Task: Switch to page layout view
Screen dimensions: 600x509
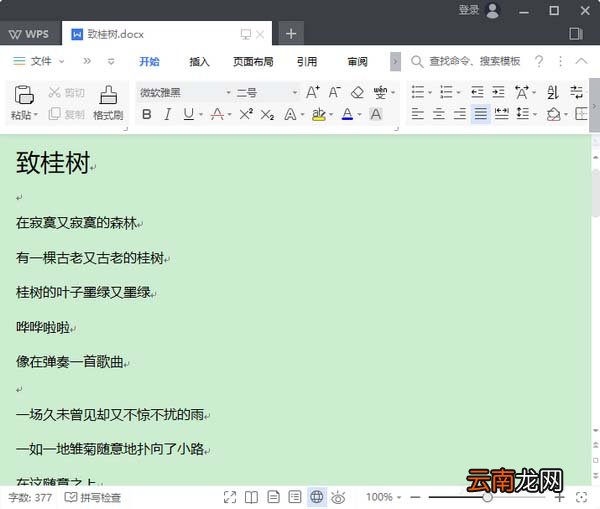Action: point(273,497)
